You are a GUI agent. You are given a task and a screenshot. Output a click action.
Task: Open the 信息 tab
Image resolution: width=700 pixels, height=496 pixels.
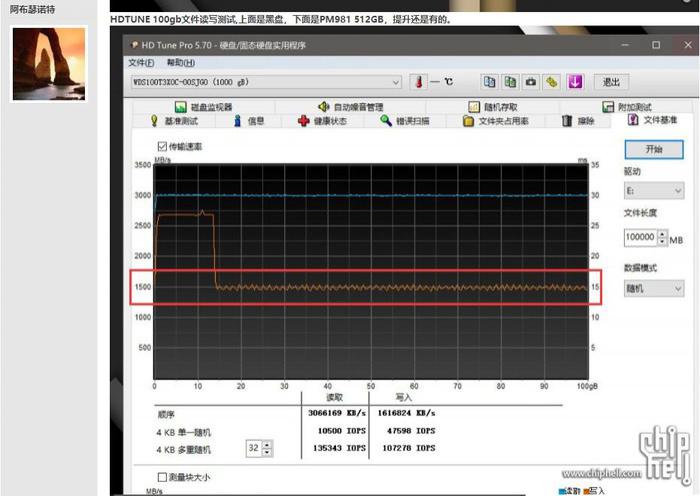pos(249,121)
